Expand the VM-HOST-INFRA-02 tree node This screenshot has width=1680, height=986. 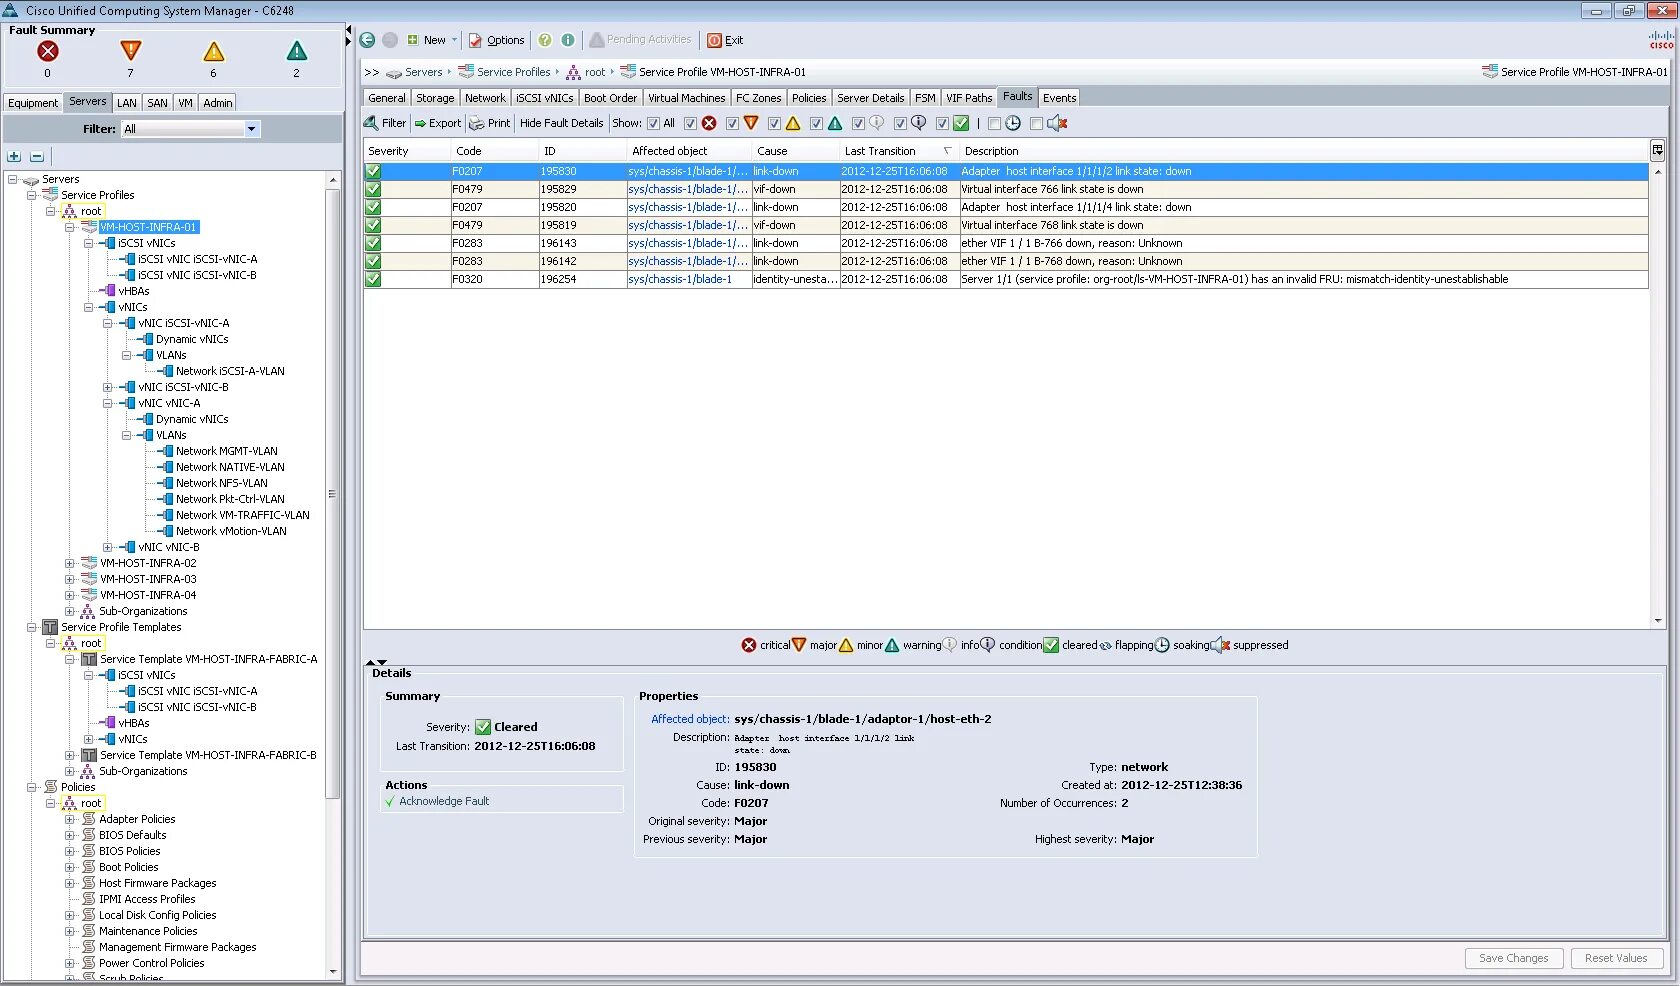70,563
